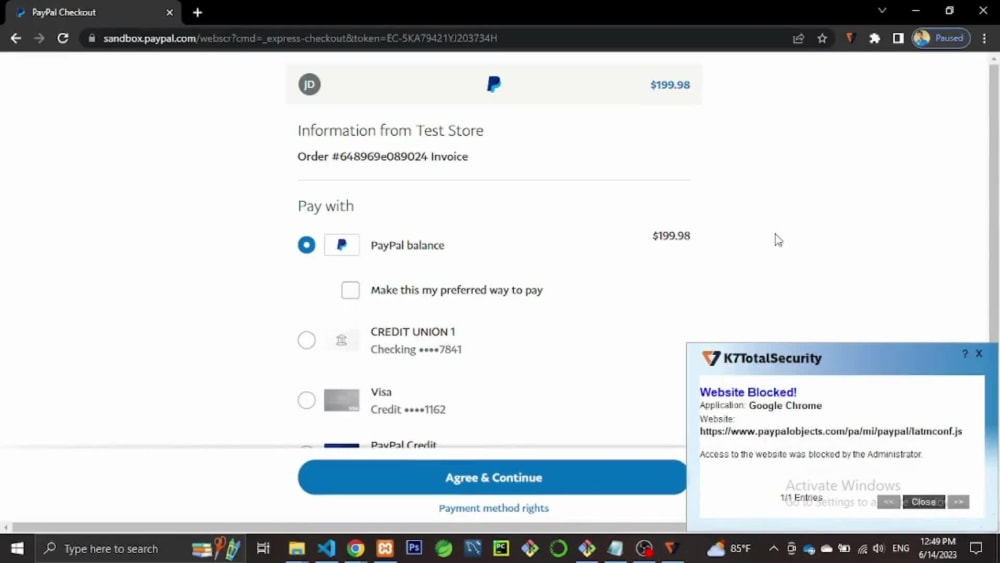Open the K7 security browser extension
Screen dimensions: 1000x563
click(x=850, y=38)
